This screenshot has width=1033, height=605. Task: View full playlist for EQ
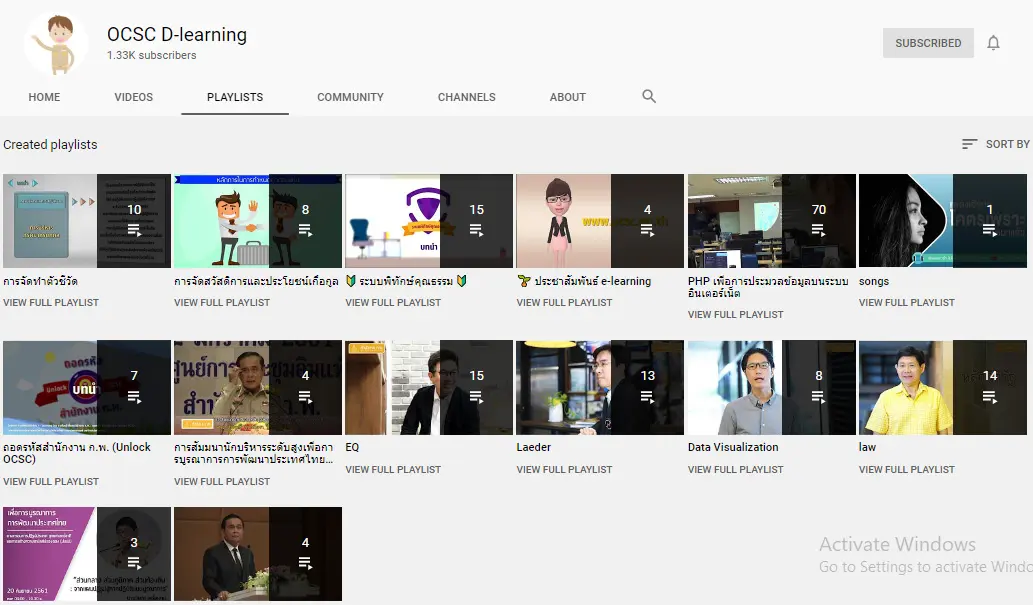(x=393, y=469)
